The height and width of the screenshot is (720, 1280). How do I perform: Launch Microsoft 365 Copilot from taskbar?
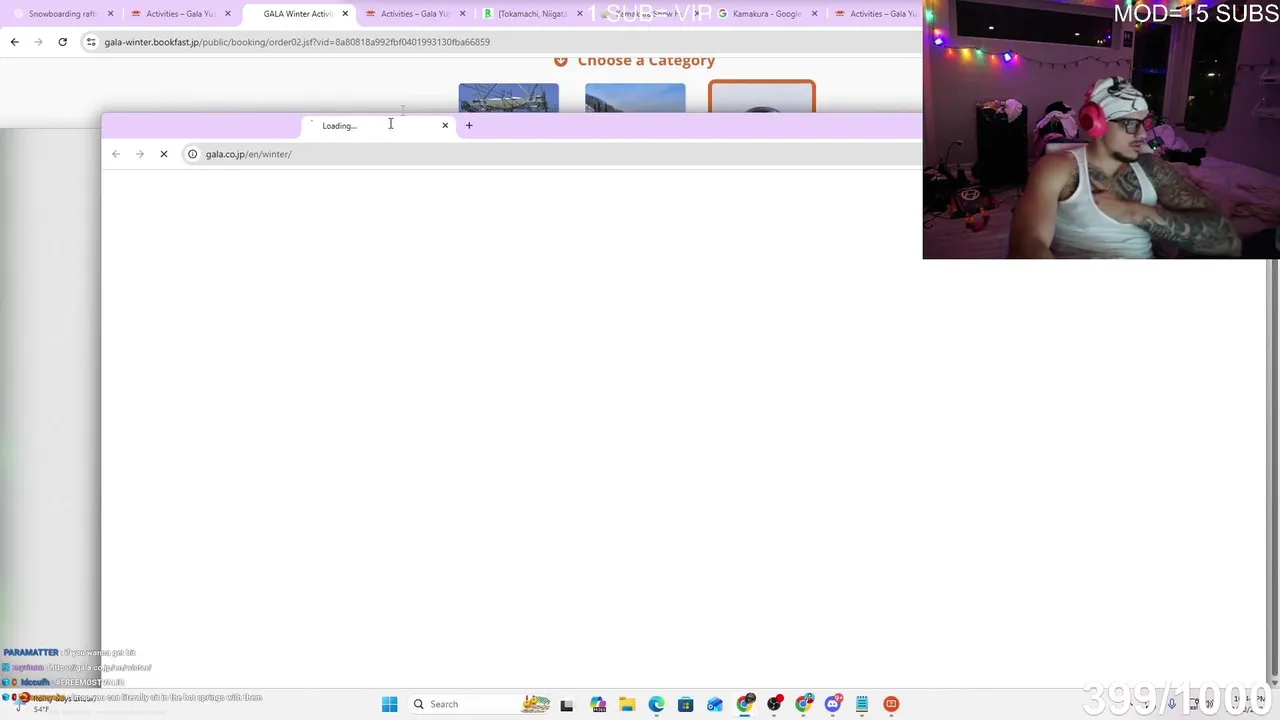click(x=598, y=704)
